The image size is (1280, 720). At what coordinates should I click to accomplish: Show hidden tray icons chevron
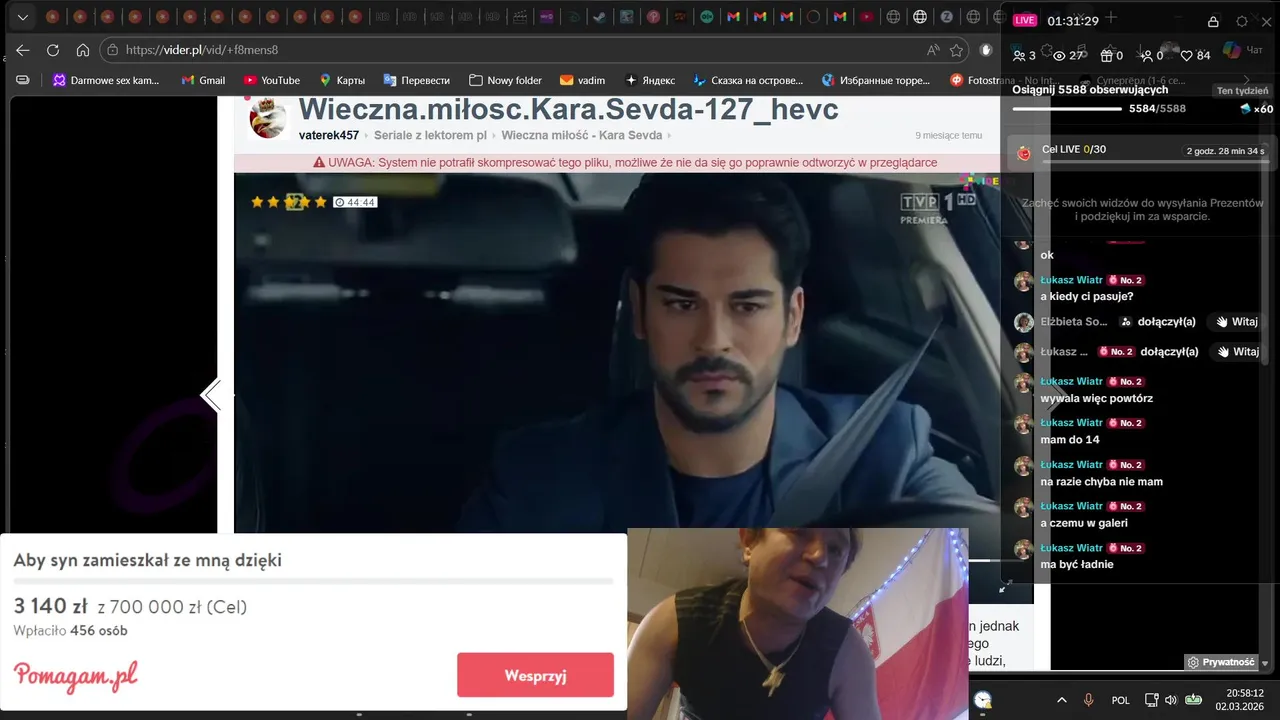click(x=1061, y=700)
